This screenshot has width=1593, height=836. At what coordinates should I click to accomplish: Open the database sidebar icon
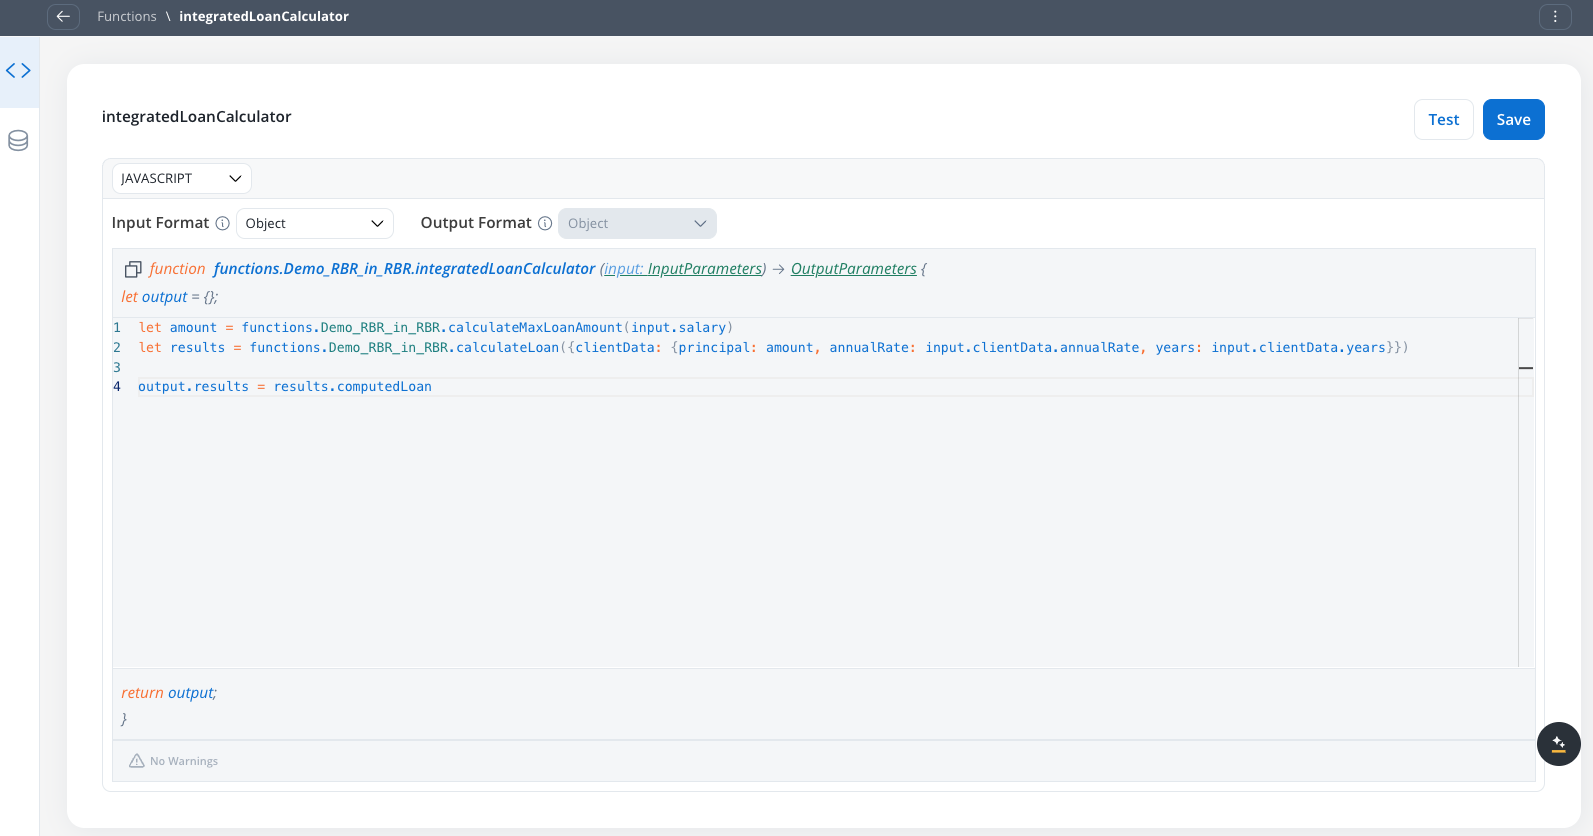click(18, 141)
